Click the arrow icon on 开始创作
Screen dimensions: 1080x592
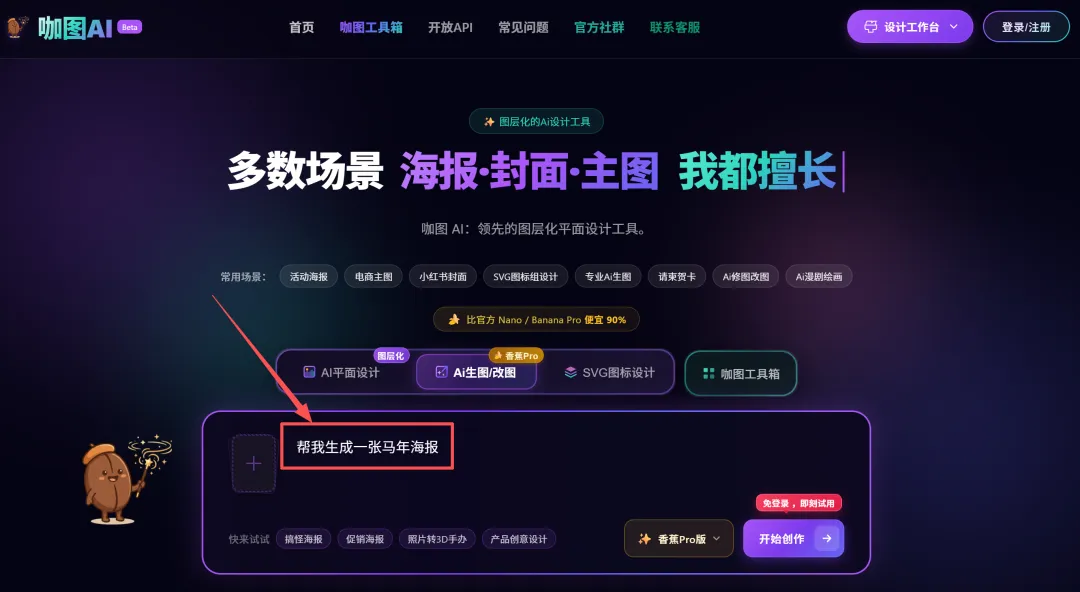[827, 538]
